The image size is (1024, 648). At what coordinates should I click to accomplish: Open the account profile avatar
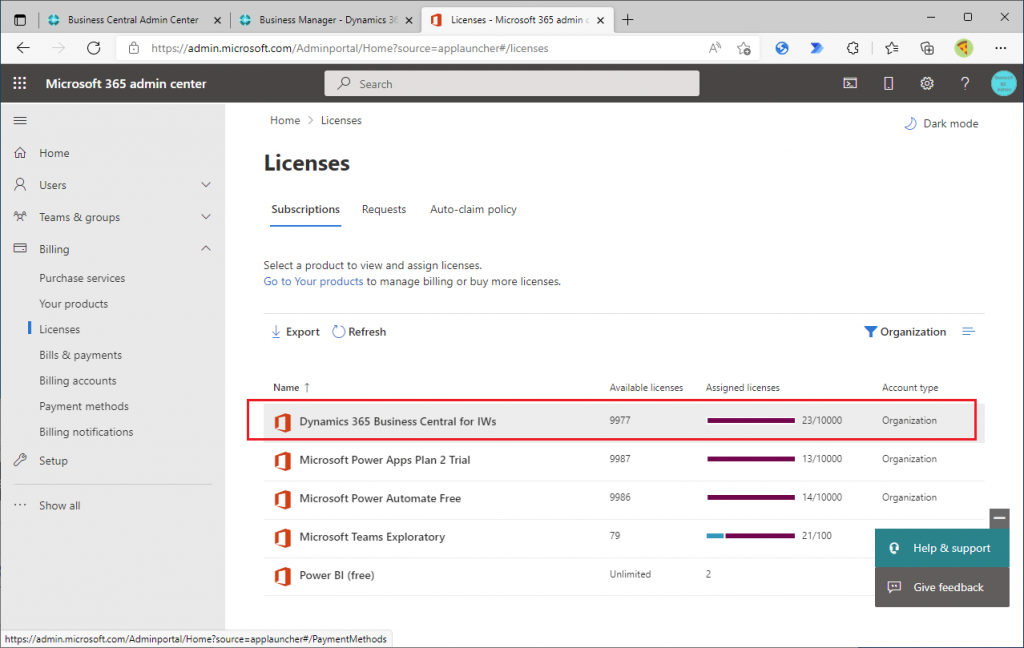coord(1003,83)
